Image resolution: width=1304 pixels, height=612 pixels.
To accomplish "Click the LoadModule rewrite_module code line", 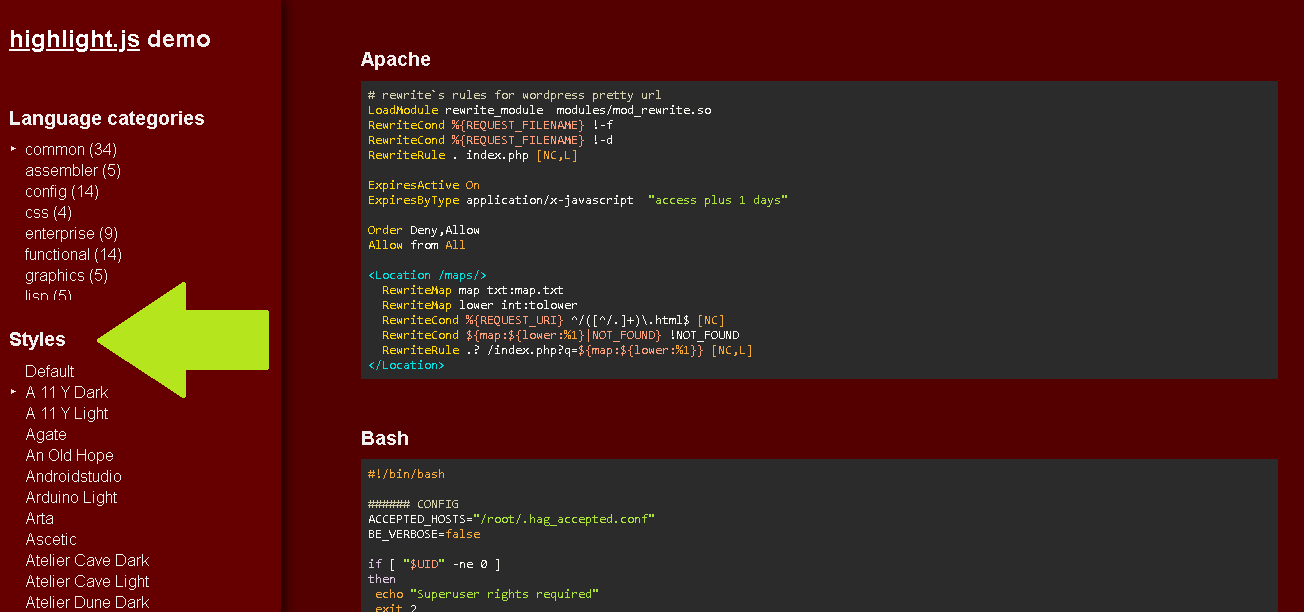I will click(540, 110).
